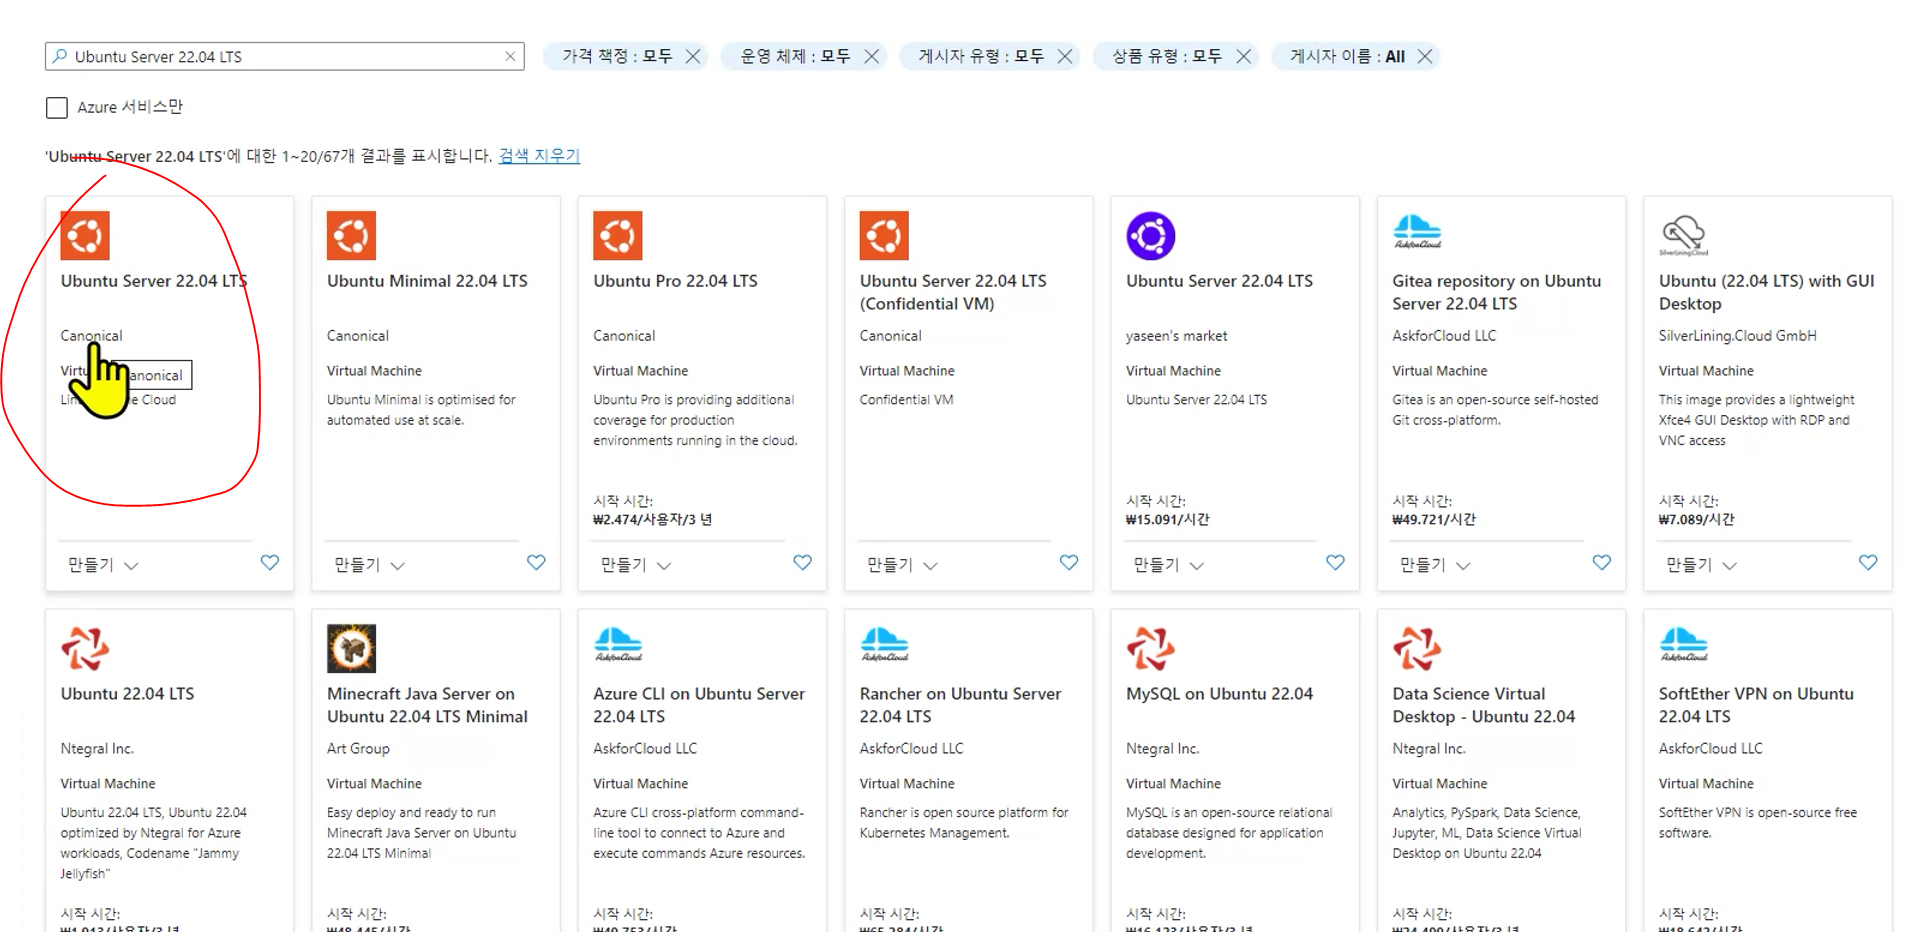Click the Ubuntu Pro 22.04 LTS logo
The width and height of the screenshot is (1905, 932).
pos(618,236)
